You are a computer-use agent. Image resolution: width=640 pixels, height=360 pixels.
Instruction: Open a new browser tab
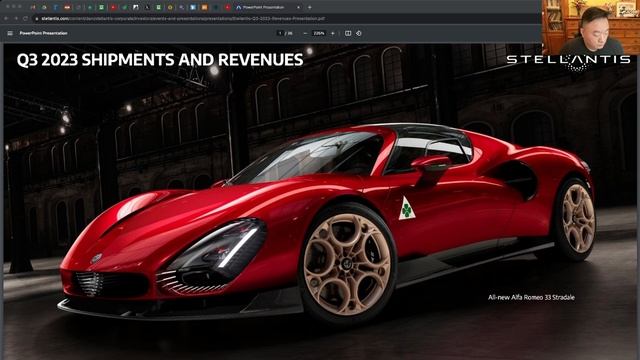310,7
